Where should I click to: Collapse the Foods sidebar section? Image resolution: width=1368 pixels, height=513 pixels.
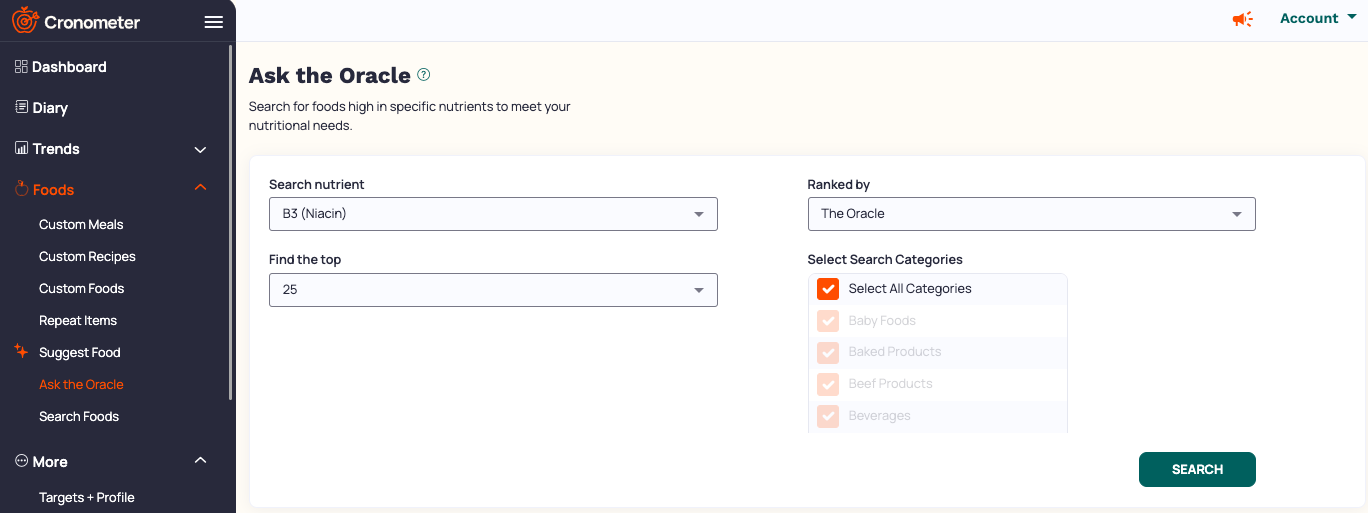tap(200, 188)
